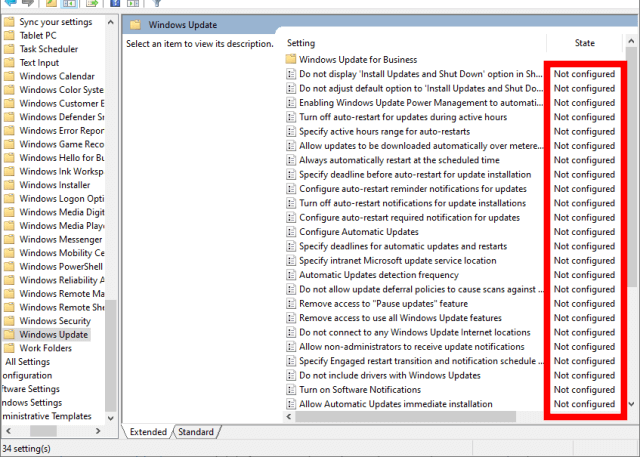Select Windows PowerShell in the tree
Viewport: 640px width, 457px height.
tap(61, 266)
